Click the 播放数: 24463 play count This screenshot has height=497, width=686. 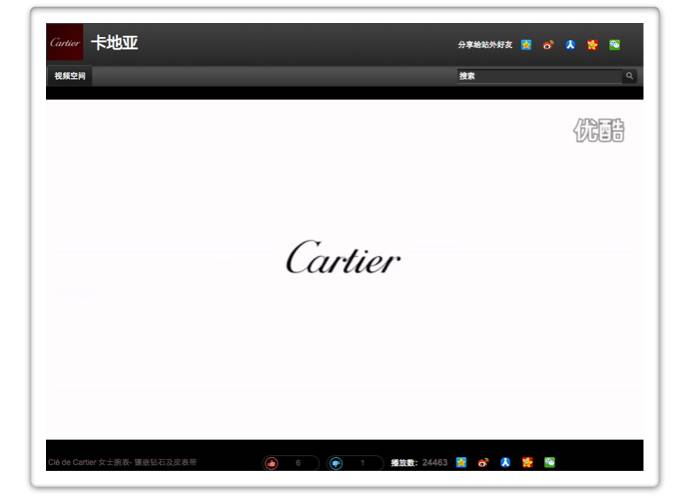tap(419, 462)
